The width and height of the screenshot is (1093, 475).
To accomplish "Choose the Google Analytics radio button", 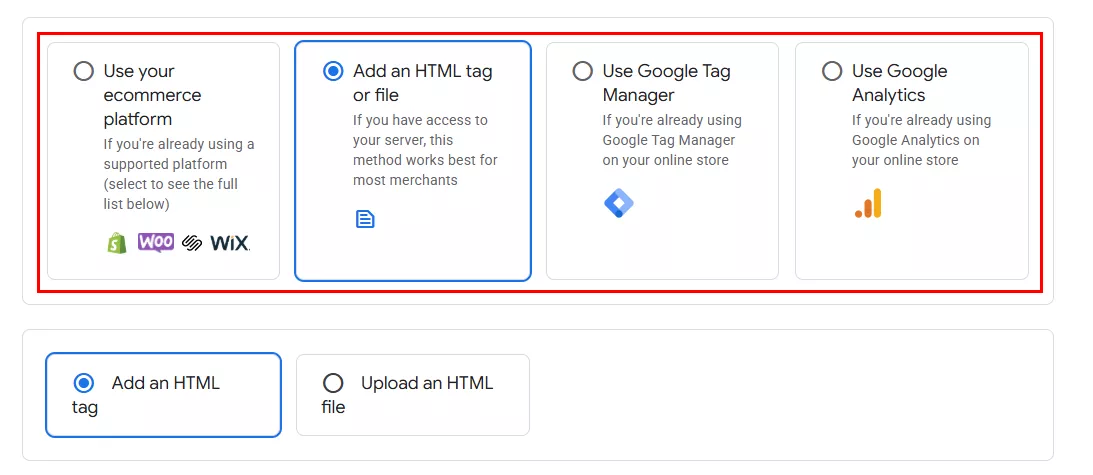I will point(832,71).
